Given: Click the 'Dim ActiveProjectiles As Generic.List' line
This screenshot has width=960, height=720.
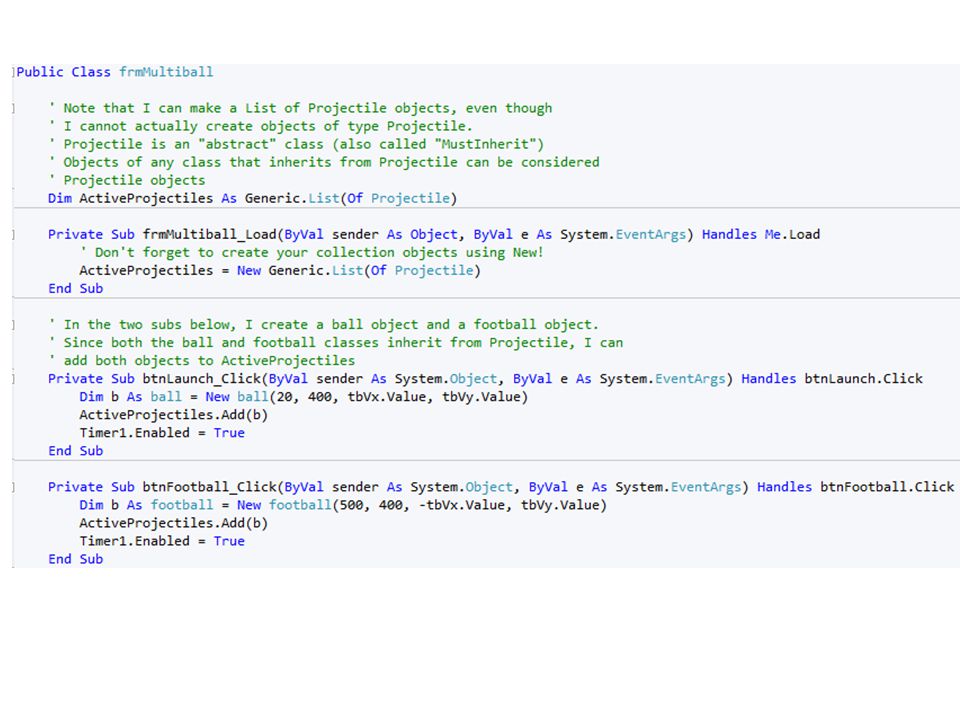Looking at the screenshot, I should (x=253, y=198).
